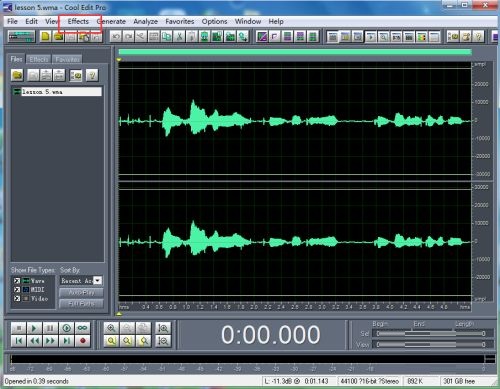This screenshot has width=500, height=389.
Task: Expand the Sort By dropdown
Action: tap(98, 281)
